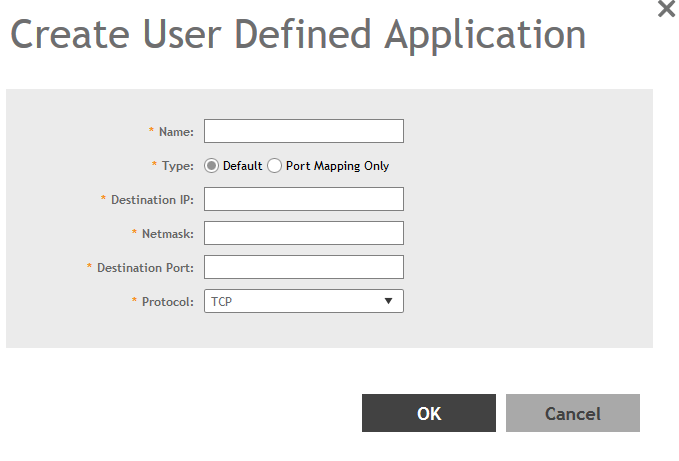
Task: Click the Netmask label
Action: [x=166, y=234]
